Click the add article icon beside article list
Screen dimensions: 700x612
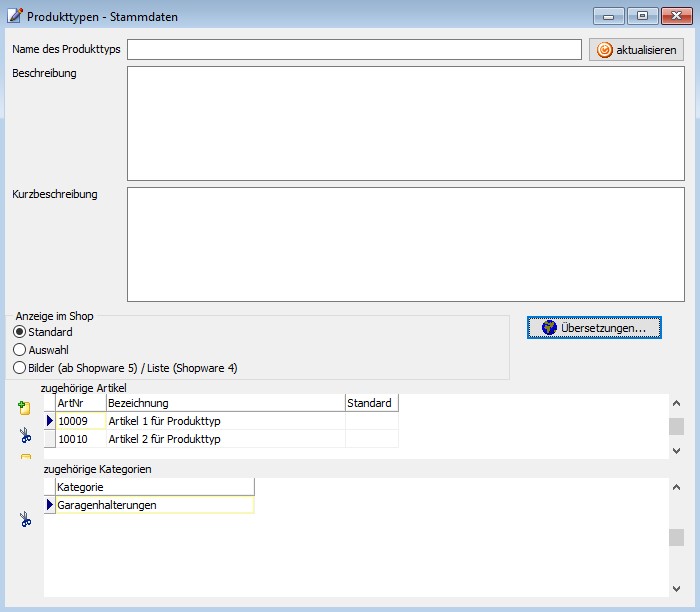click(x=25, y=407)
